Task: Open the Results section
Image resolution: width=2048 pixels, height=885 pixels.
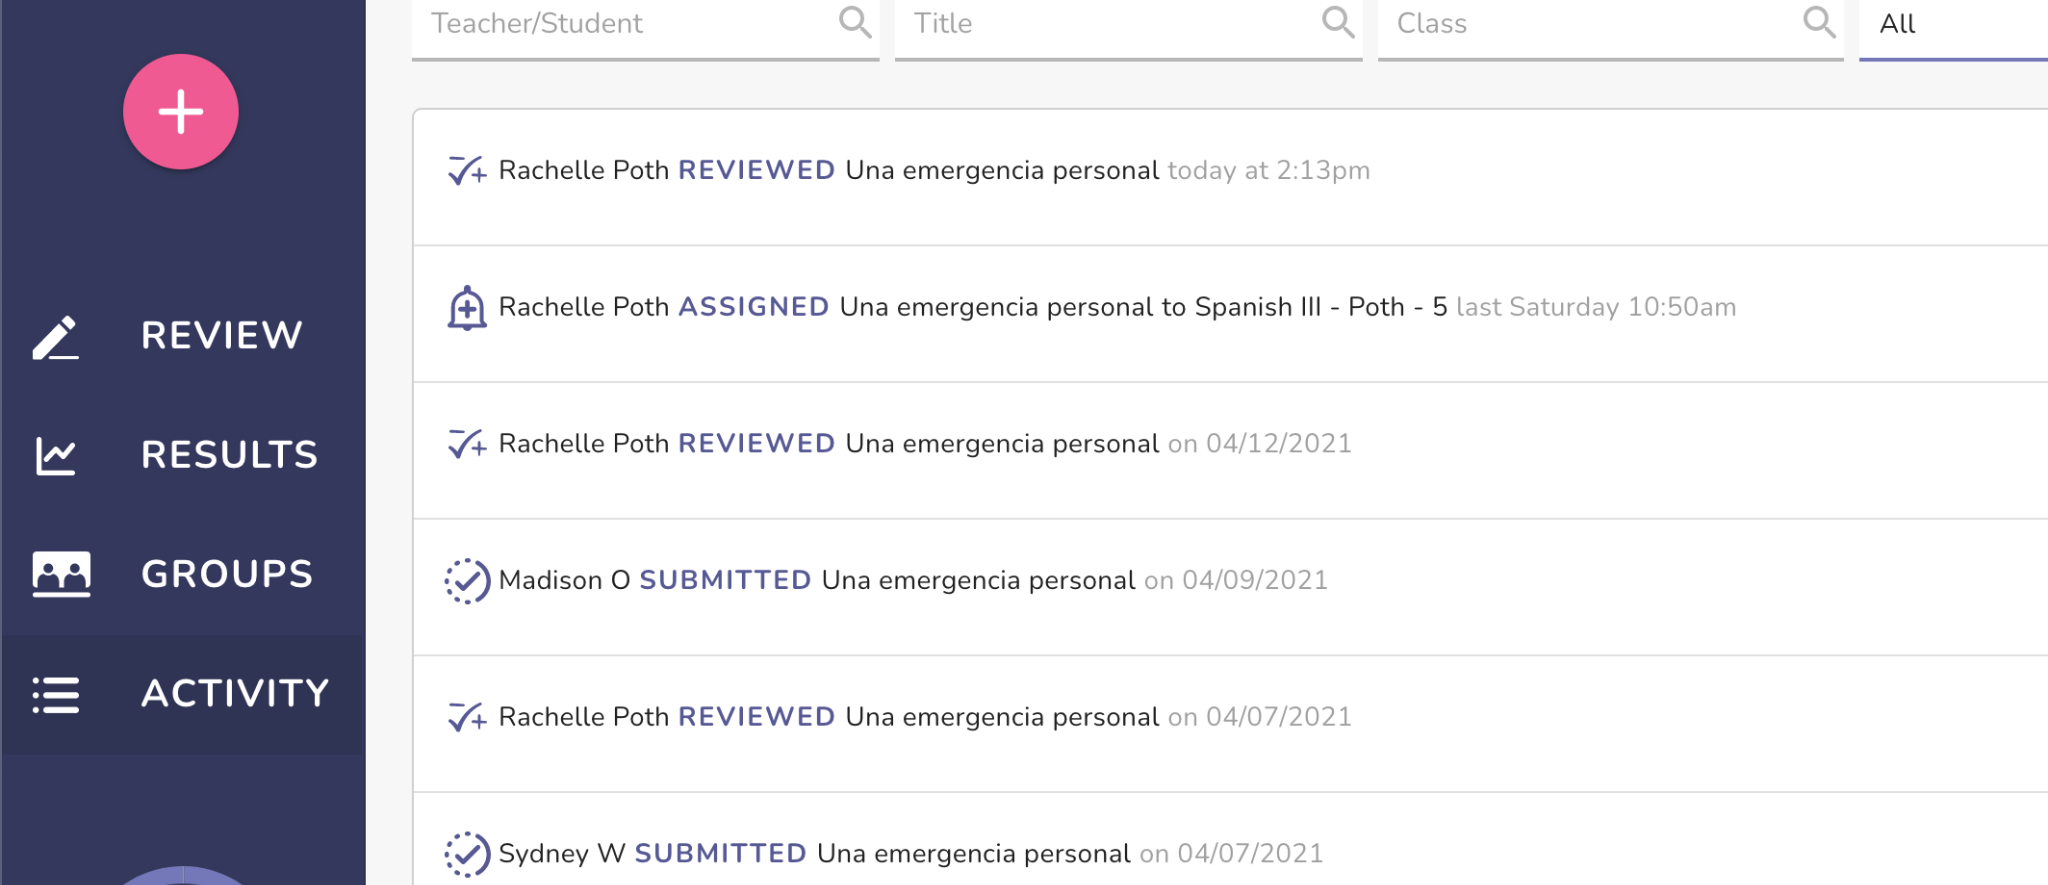Action: pos(229,455)
